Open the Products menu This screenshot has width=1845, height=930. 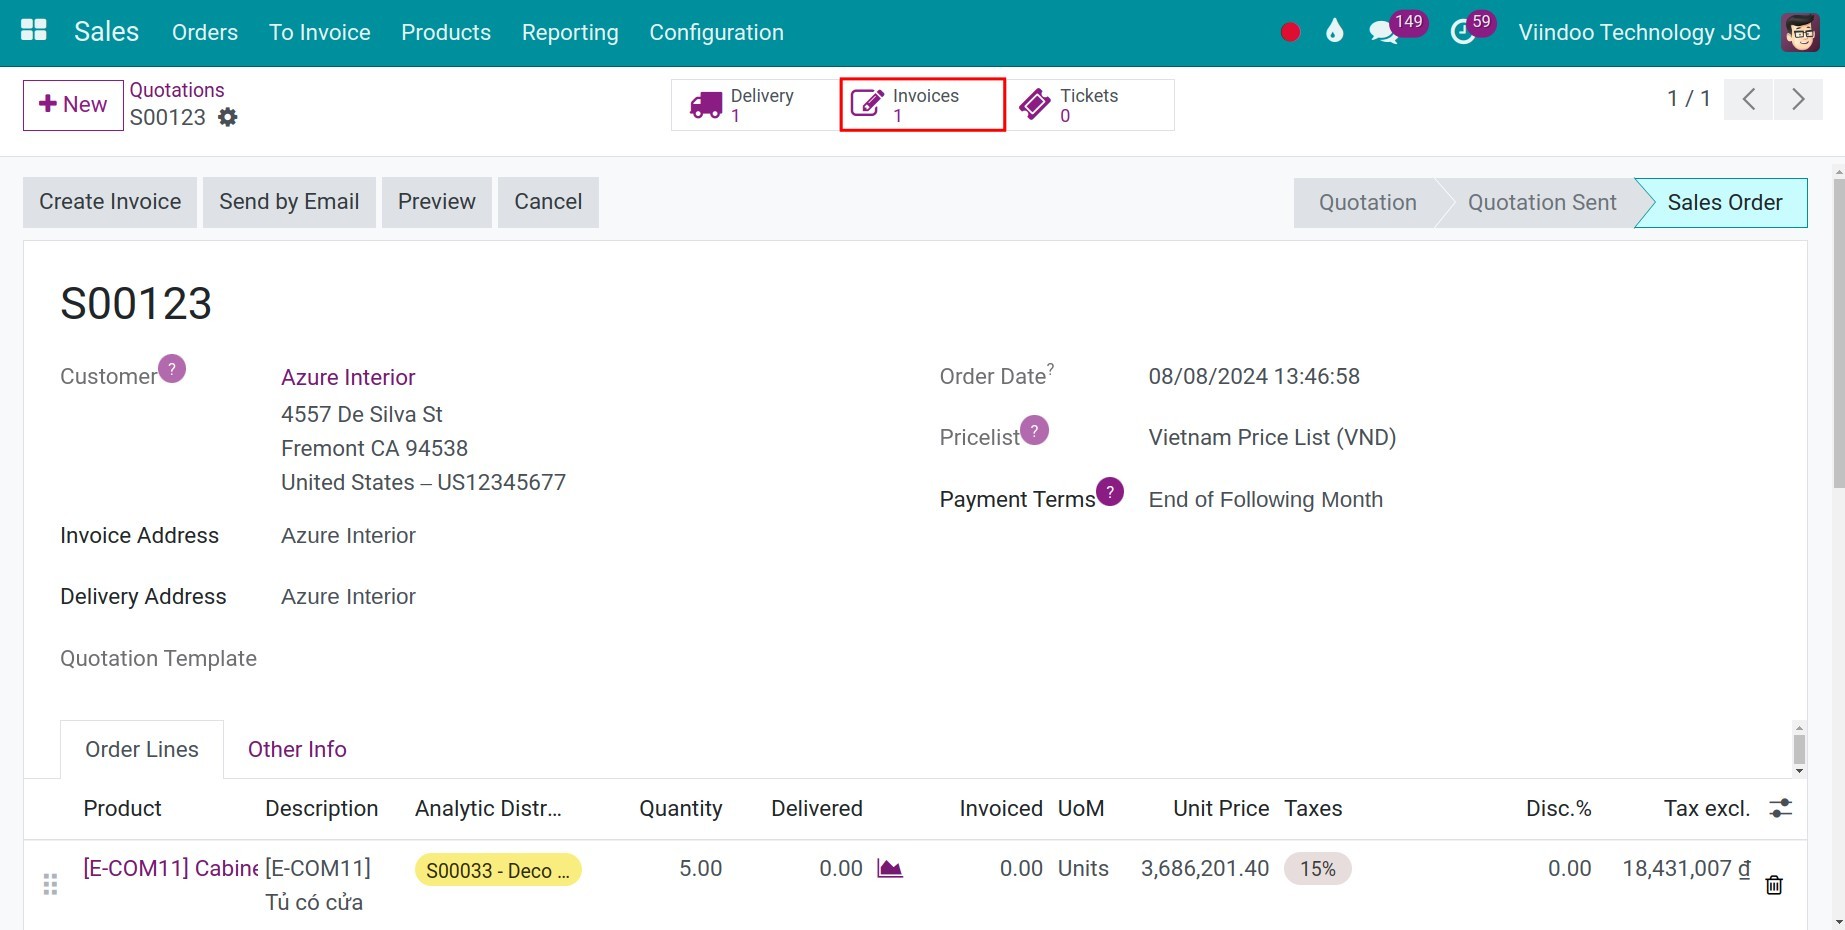click(446, 32)
